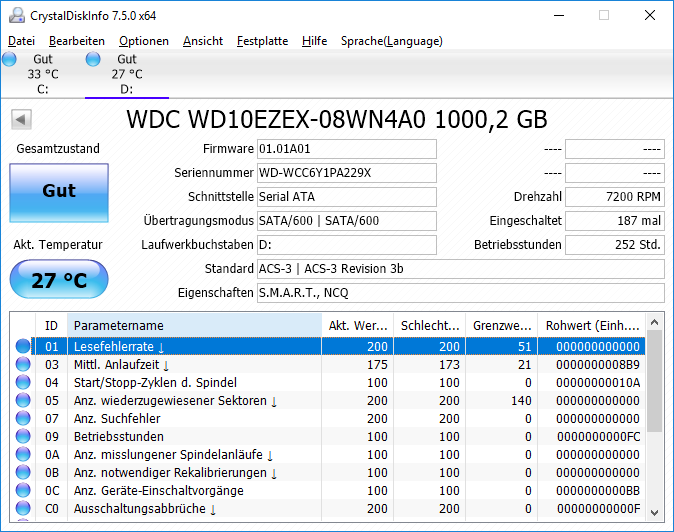Click raw value 0000000000FC
Image resolution: width=674 pixels, height=532 pixels.
598,437
